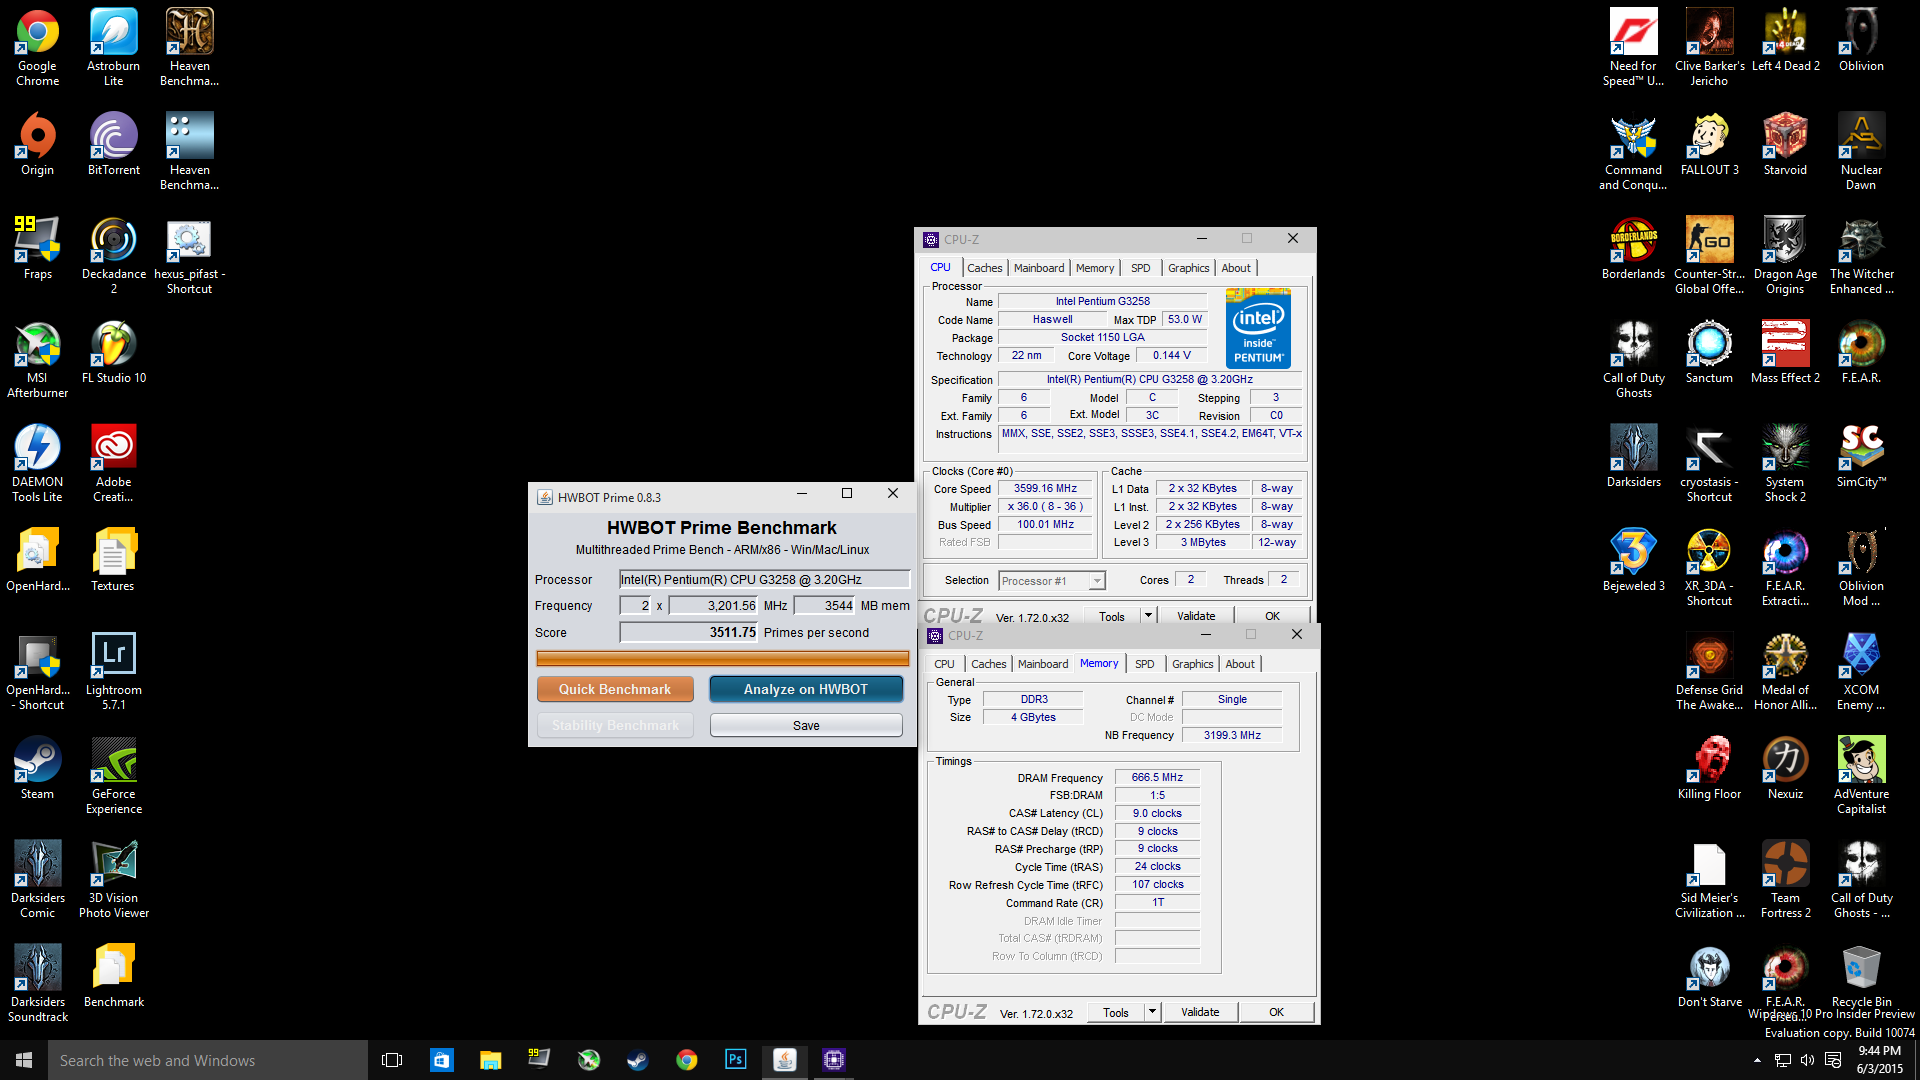
Task: Switch to CPU tab in lower CPU-Z
Action: [x=944, y=664]
